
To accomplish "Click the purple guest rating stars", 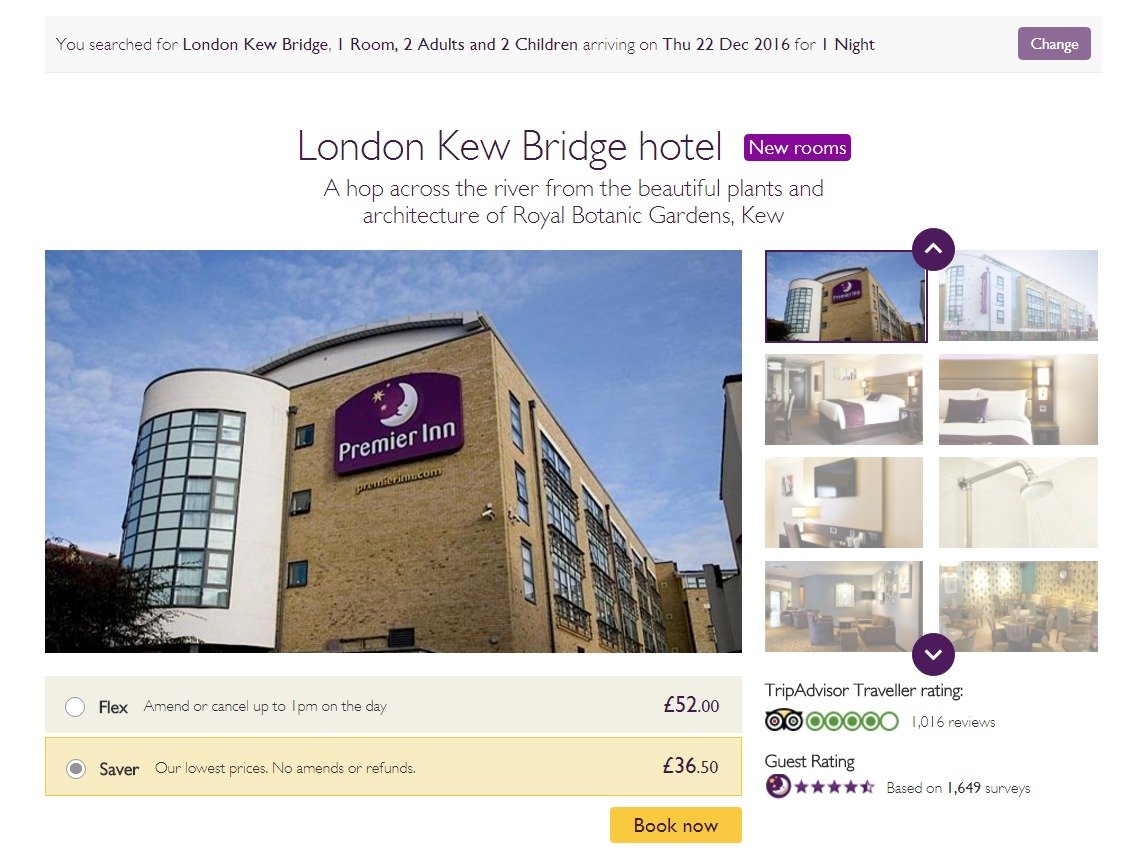I will (834, 787).
